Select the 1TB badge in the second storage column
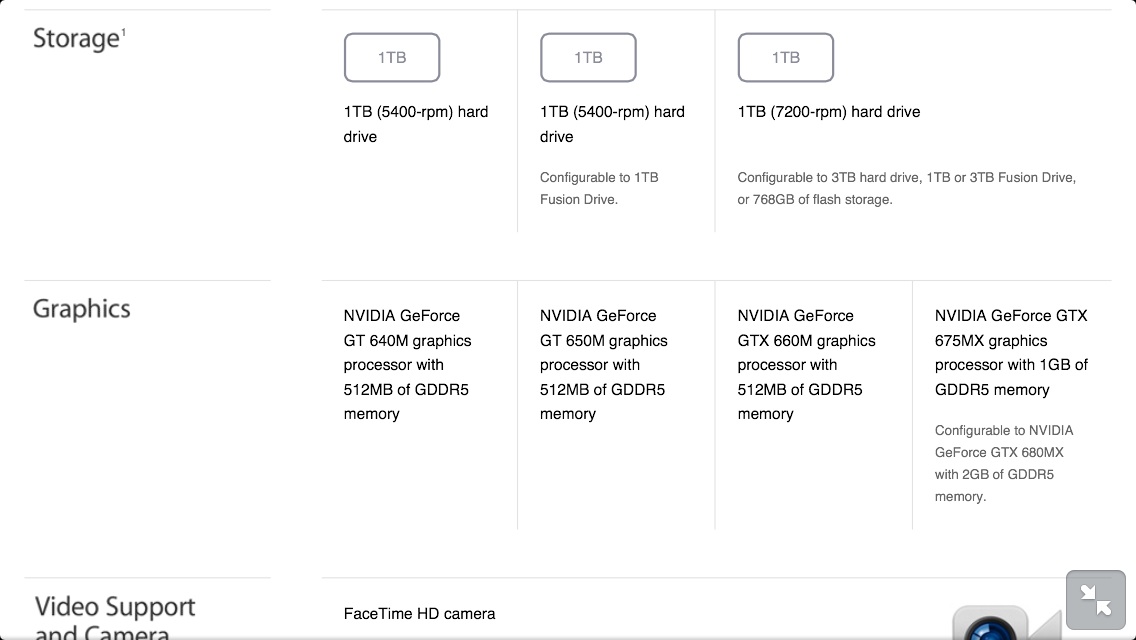1136x640 pixels. pyautogui.click(x=588, y=57)
